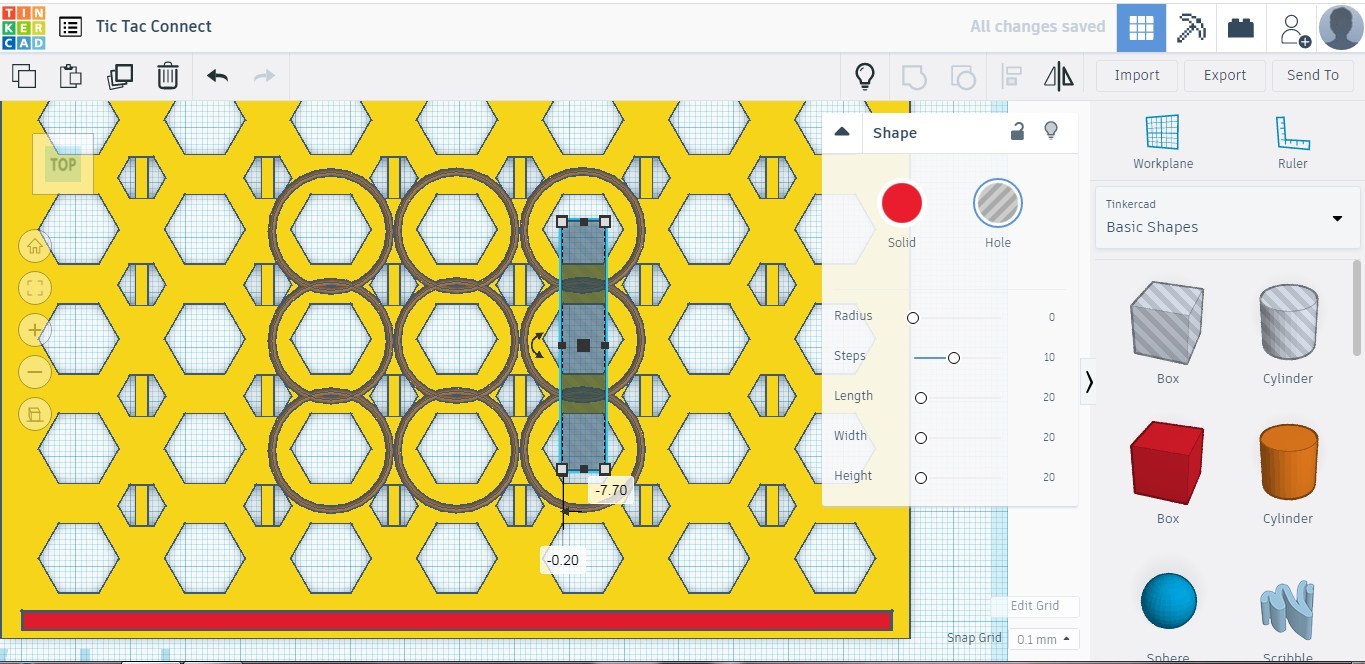
Task: Click the Export button
Action: tap(1225, 76)
